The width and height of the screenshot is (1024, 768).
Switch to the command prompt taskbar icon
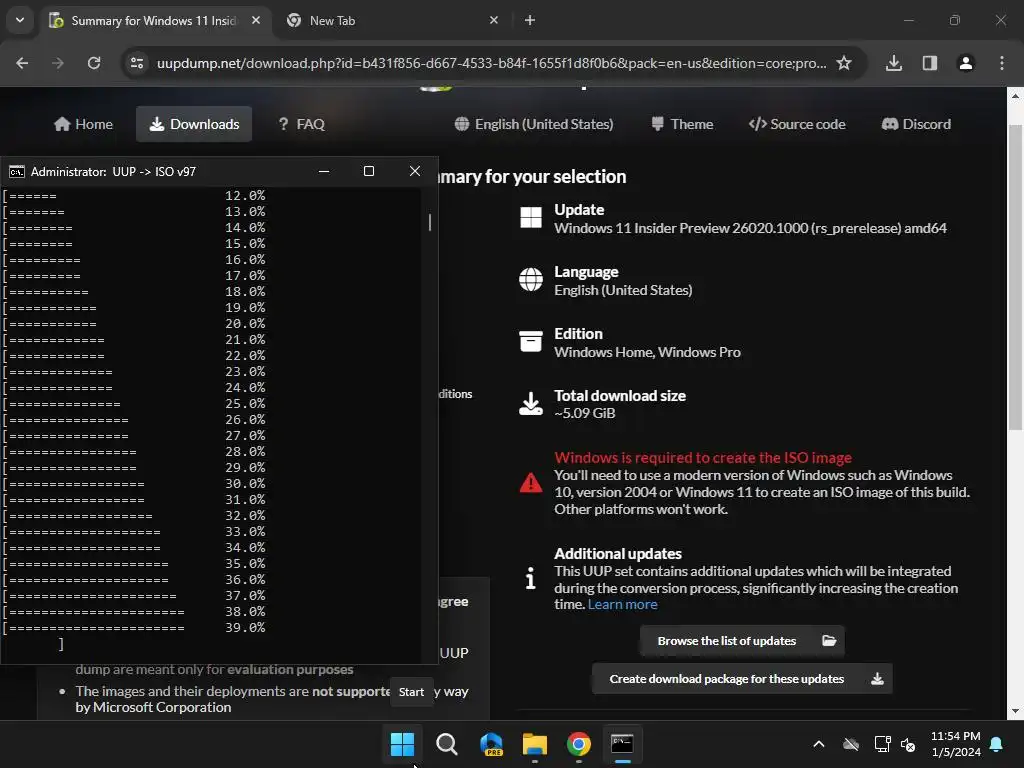point(622,744)
